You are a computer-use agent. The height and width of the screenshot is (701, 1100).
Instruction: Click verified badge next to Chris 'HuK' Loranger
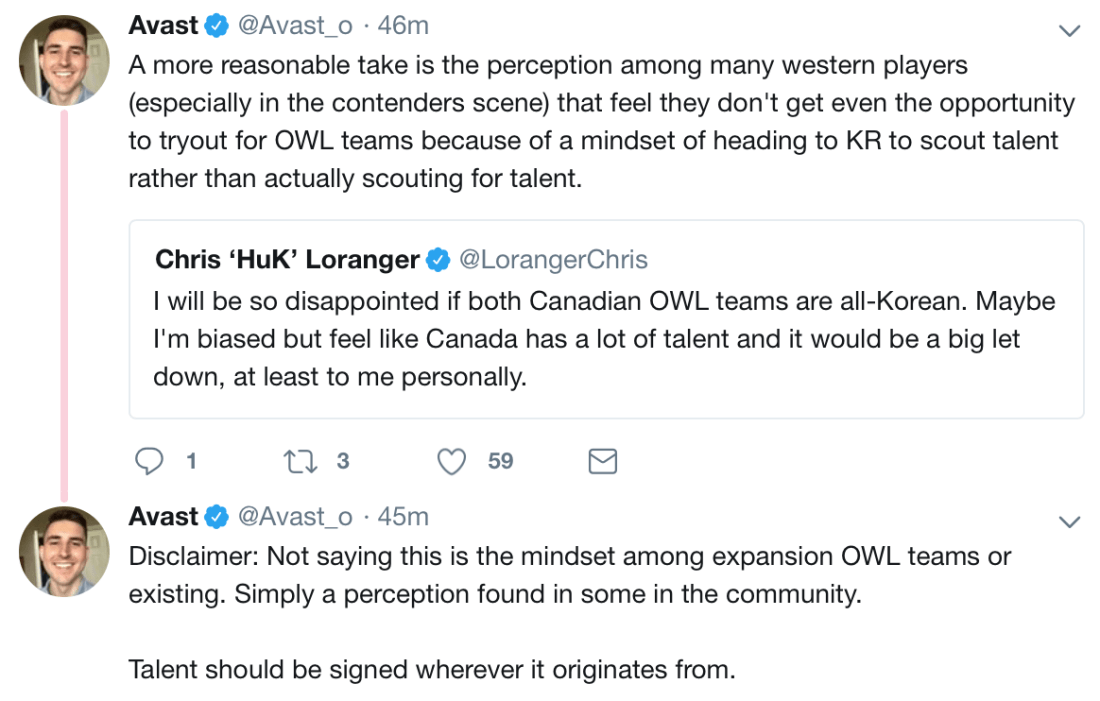click(x=438, y=261)
